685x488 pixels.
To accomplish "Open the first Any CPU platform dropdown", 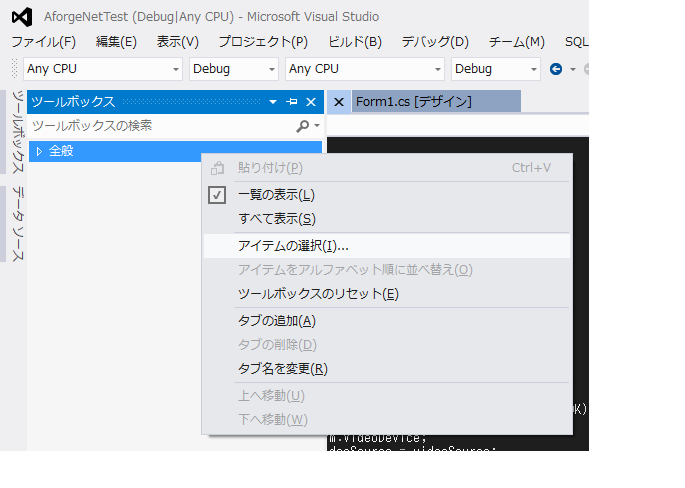I will click(x=103, y=69).
